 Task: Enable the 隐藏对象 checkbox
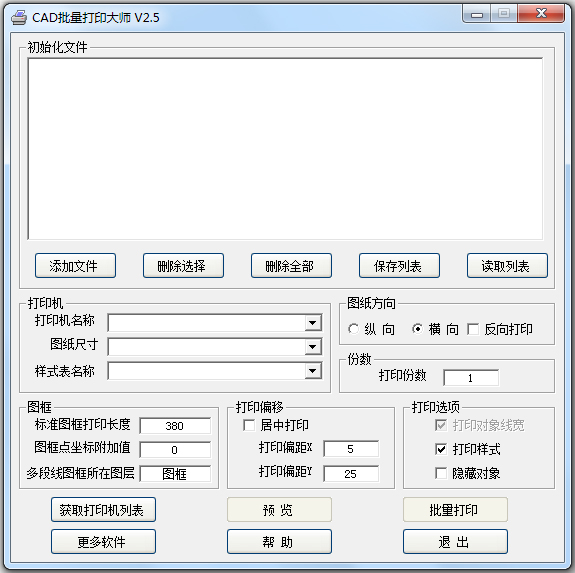click(x=441, y=473)
